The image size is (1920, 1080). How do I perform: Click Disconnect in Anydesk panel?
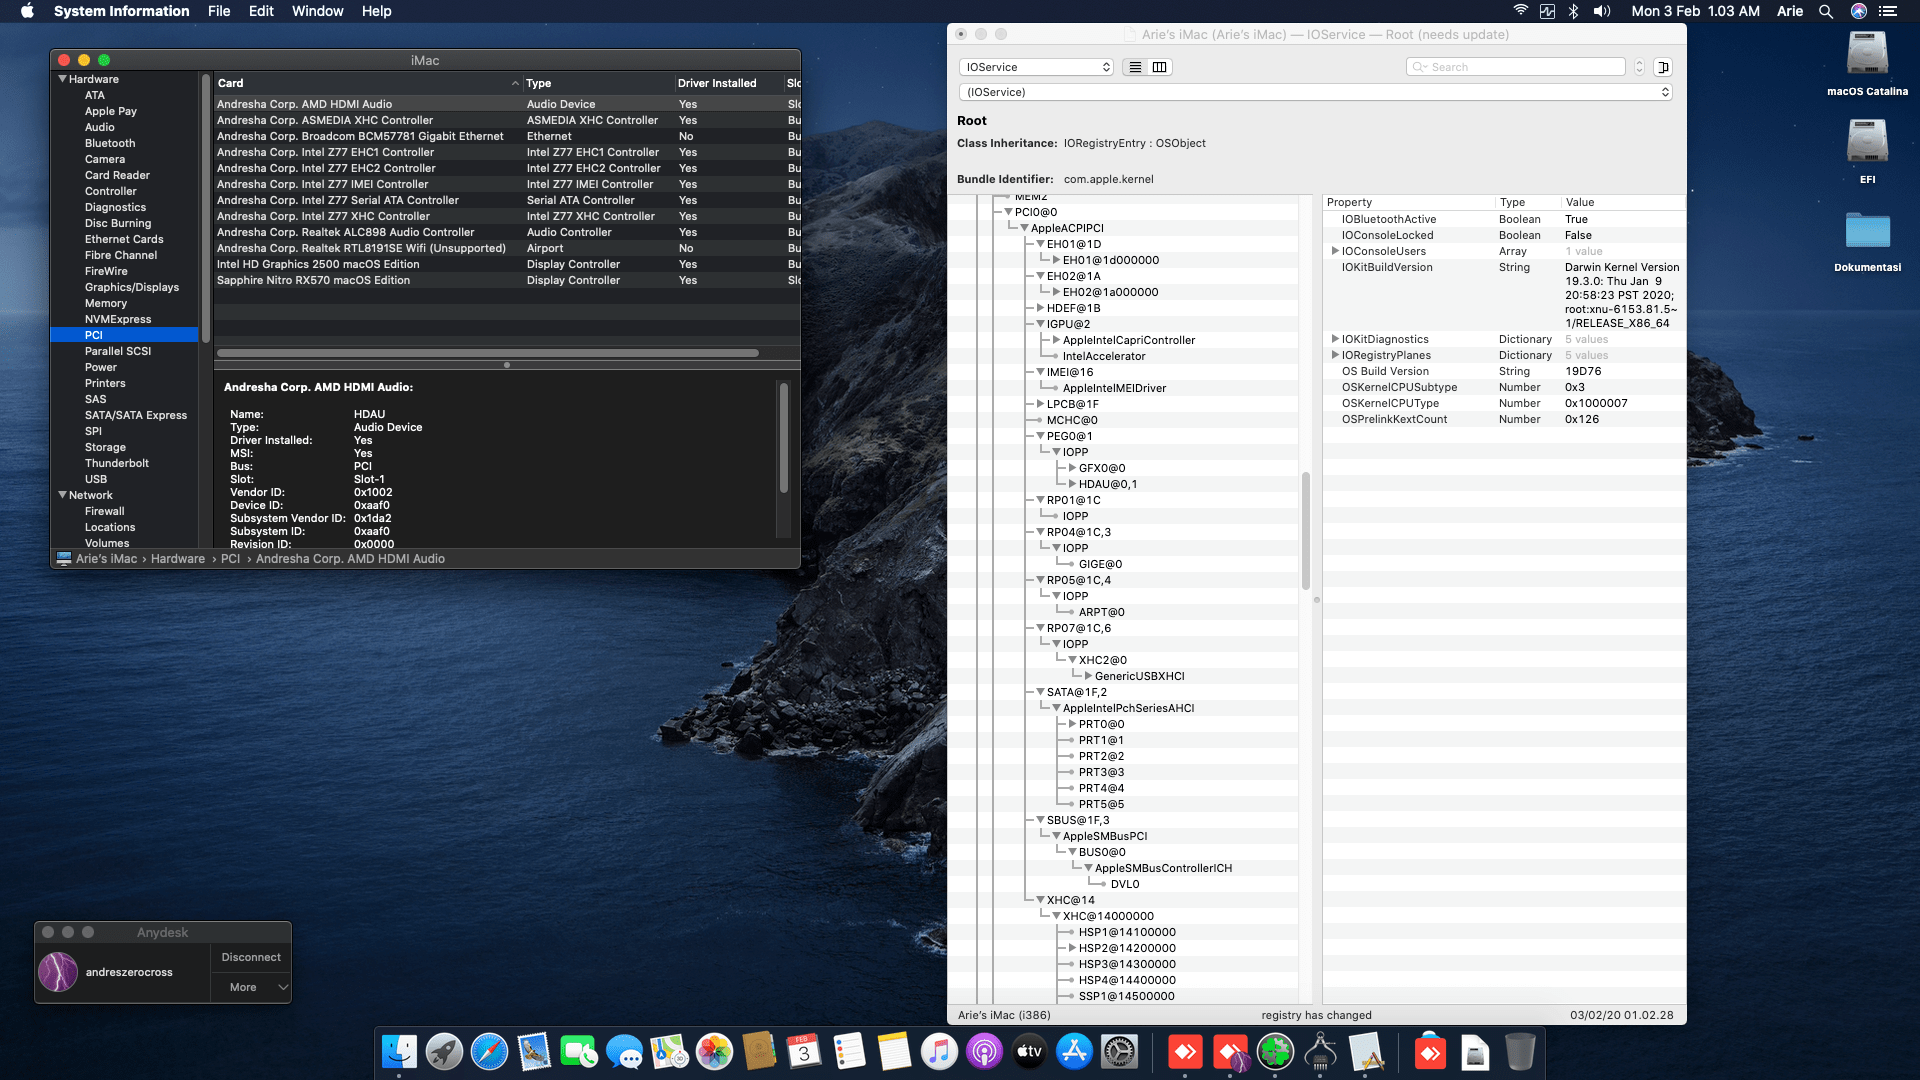[x=251, y=957]
